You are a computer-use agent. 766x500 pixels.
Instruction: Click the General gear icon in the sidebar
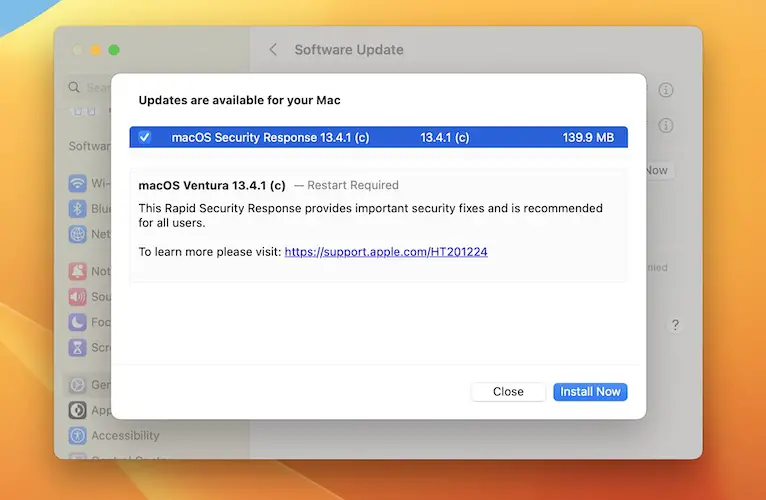pyautogui.click(x=77, y=385)
